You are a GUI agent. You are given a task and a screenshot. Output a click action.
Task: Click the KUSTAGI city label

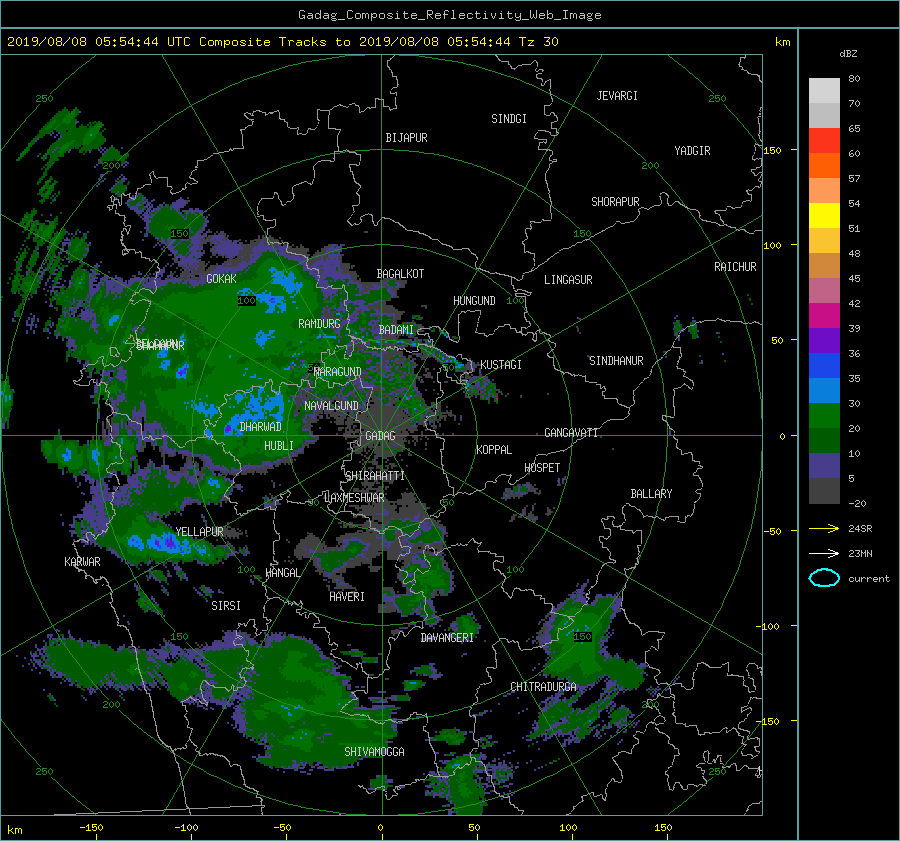tap(501, 365)
